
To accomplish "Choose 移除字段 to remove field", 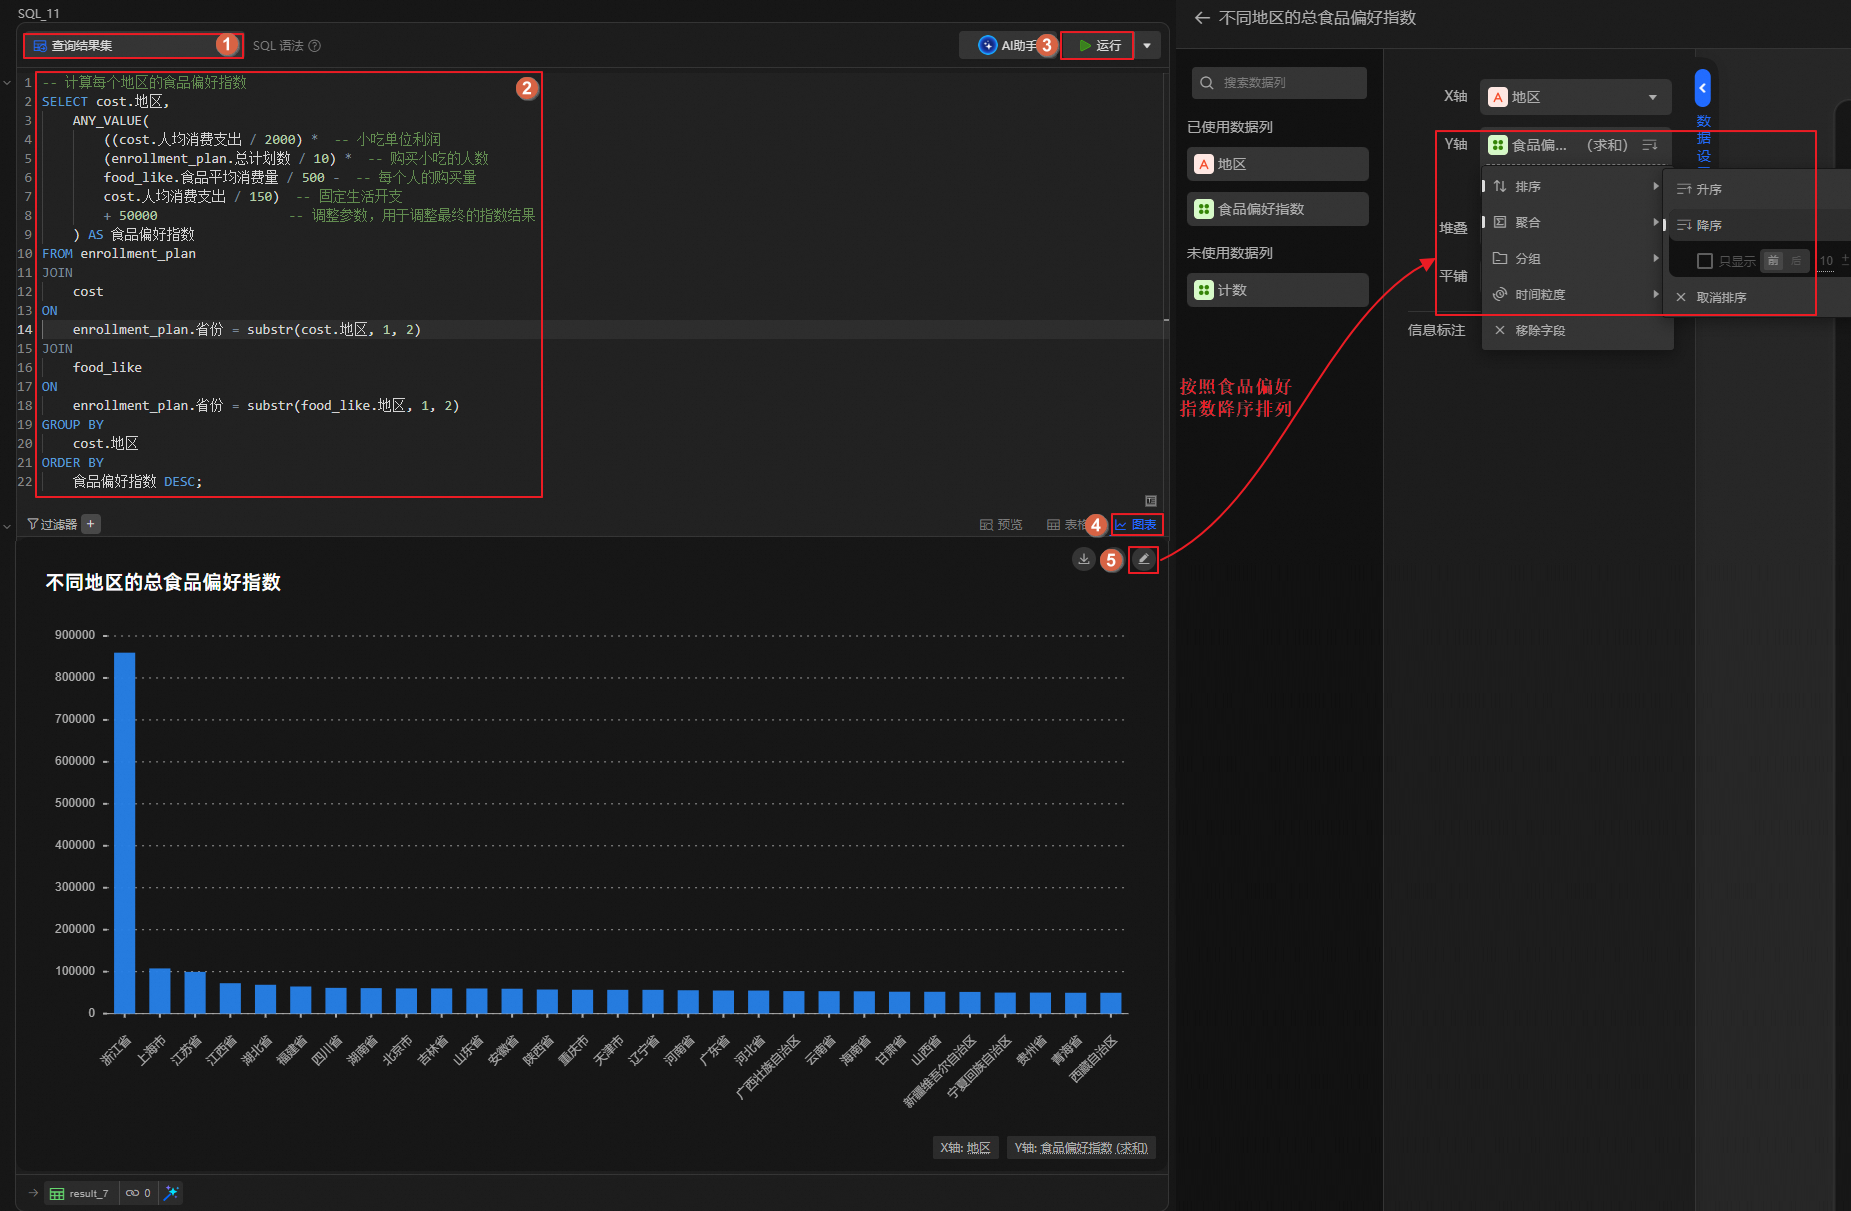I will pos(1577,330).
